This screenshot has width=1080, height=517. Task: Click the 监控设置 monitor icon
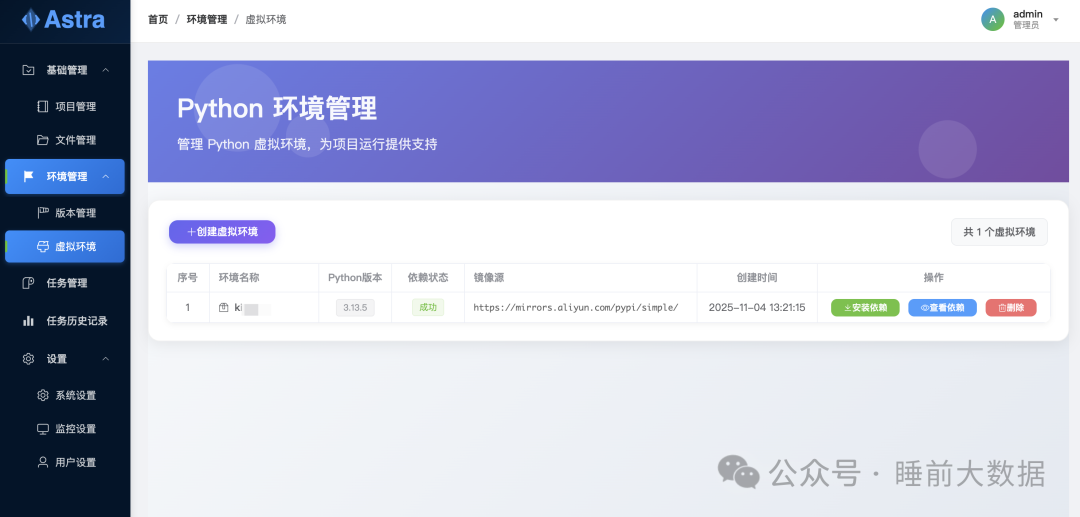pyautogui.click(x=43, y=429)
